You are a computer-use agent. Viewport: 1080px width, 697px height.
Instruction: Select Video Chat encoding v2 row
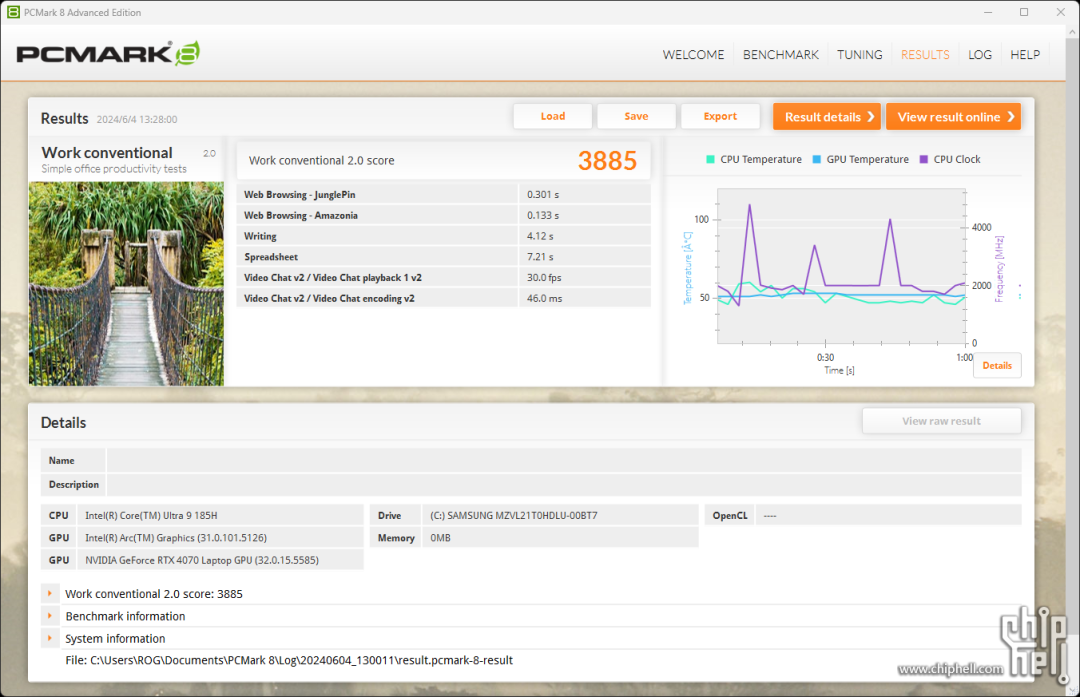(x=444, y=298)
